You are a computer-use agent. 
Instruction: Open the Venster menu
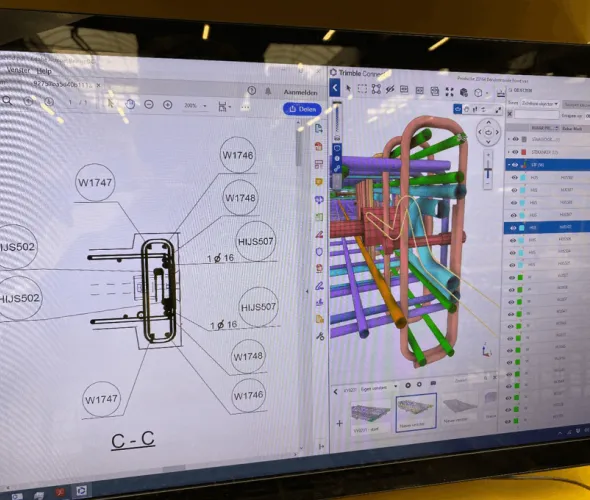click(18, 70)
